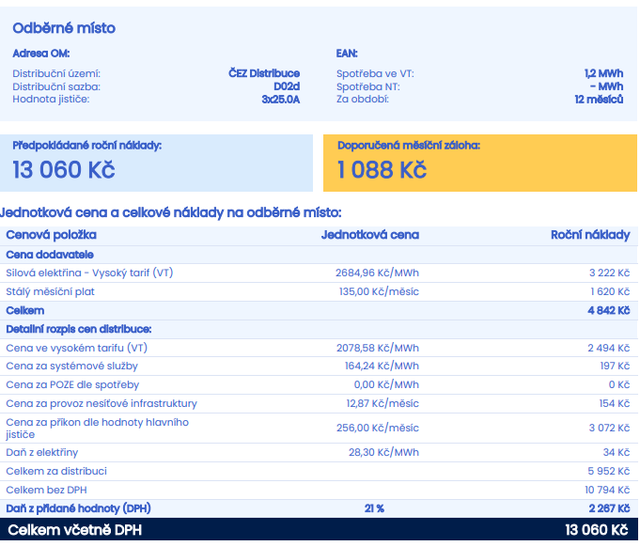Select the '21 %' VAT rate
This screenshot has height=546, width=640.
tap(374, 508)
